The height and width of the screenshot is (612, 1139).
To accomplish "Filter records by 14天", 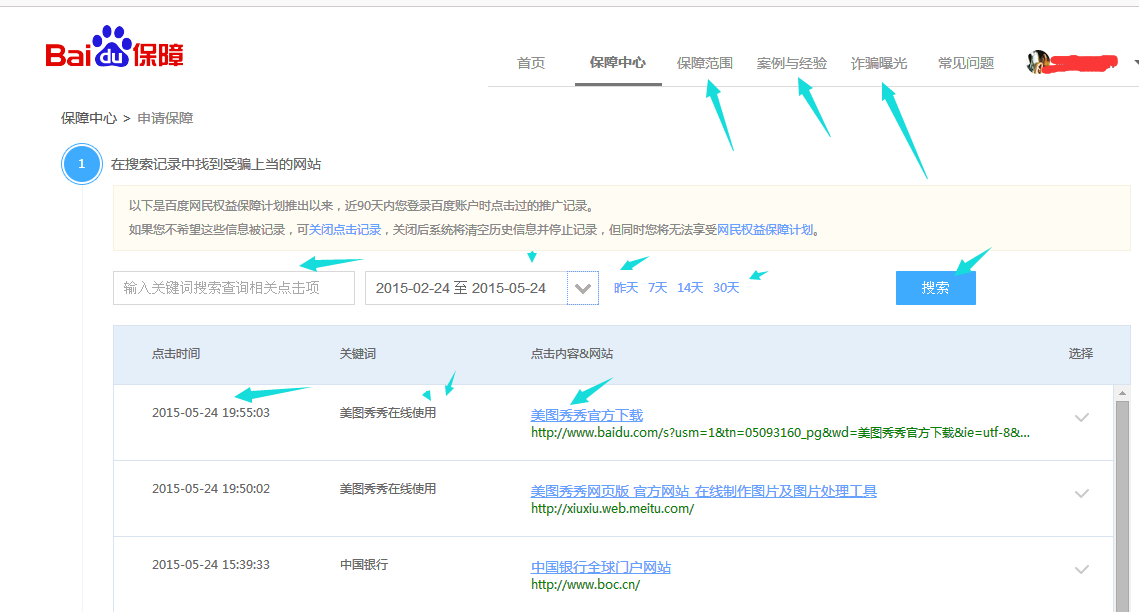I will (690, 288).
